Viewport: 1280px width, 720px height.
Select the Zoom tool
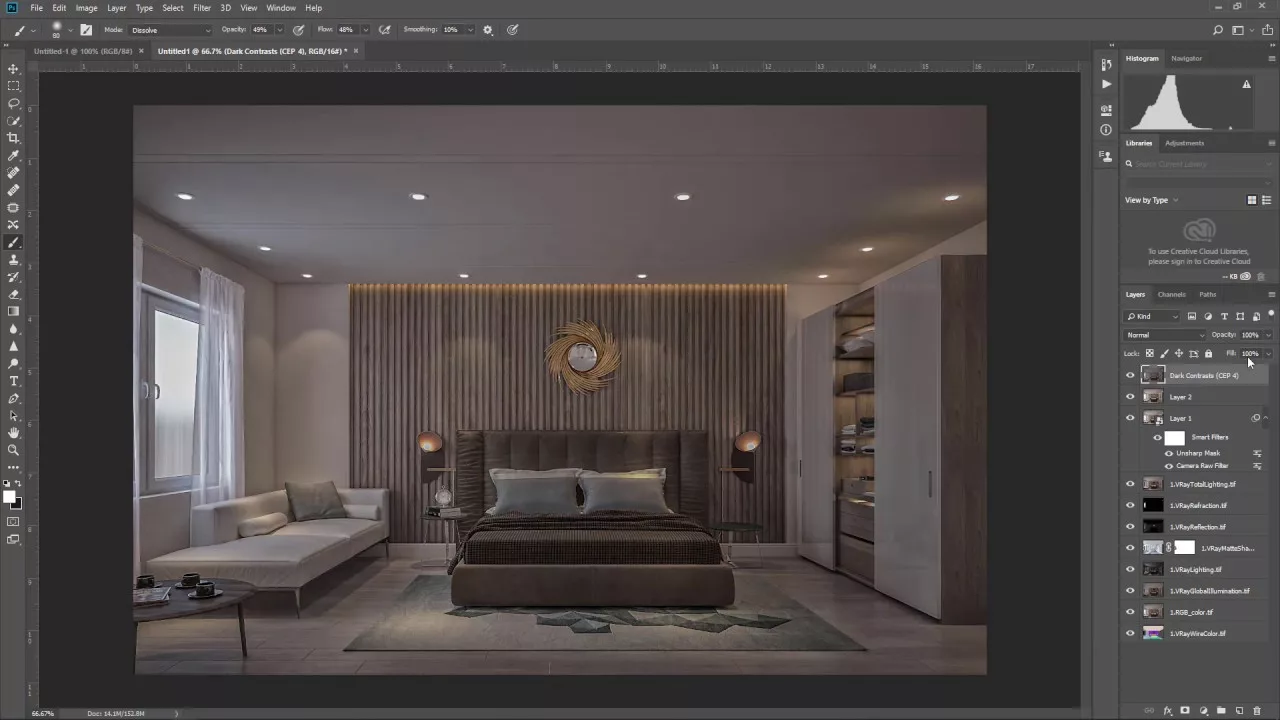point(13,450)
